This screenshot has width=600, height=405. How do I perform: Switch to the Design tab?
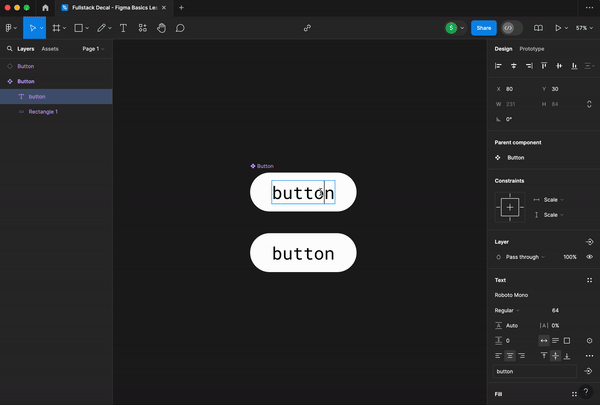tap(503, 49)
